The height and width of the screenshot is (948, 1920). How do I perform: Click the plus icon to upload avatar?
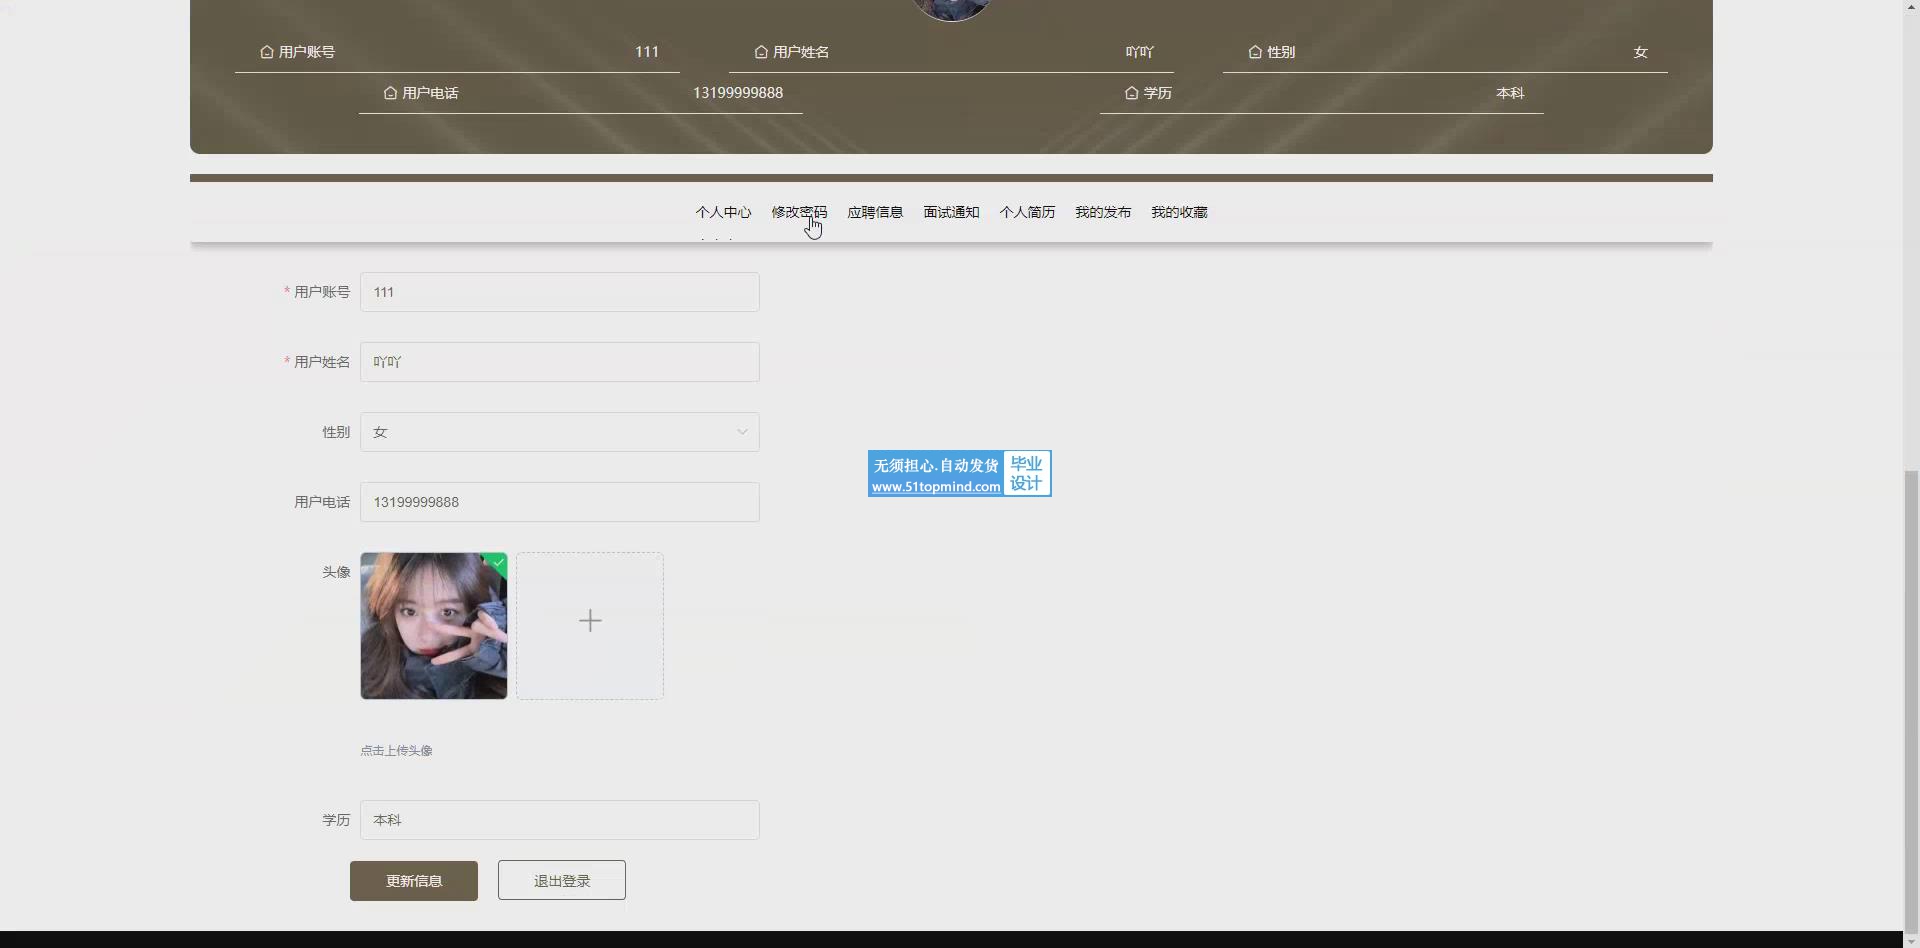[x=590, y=622]
